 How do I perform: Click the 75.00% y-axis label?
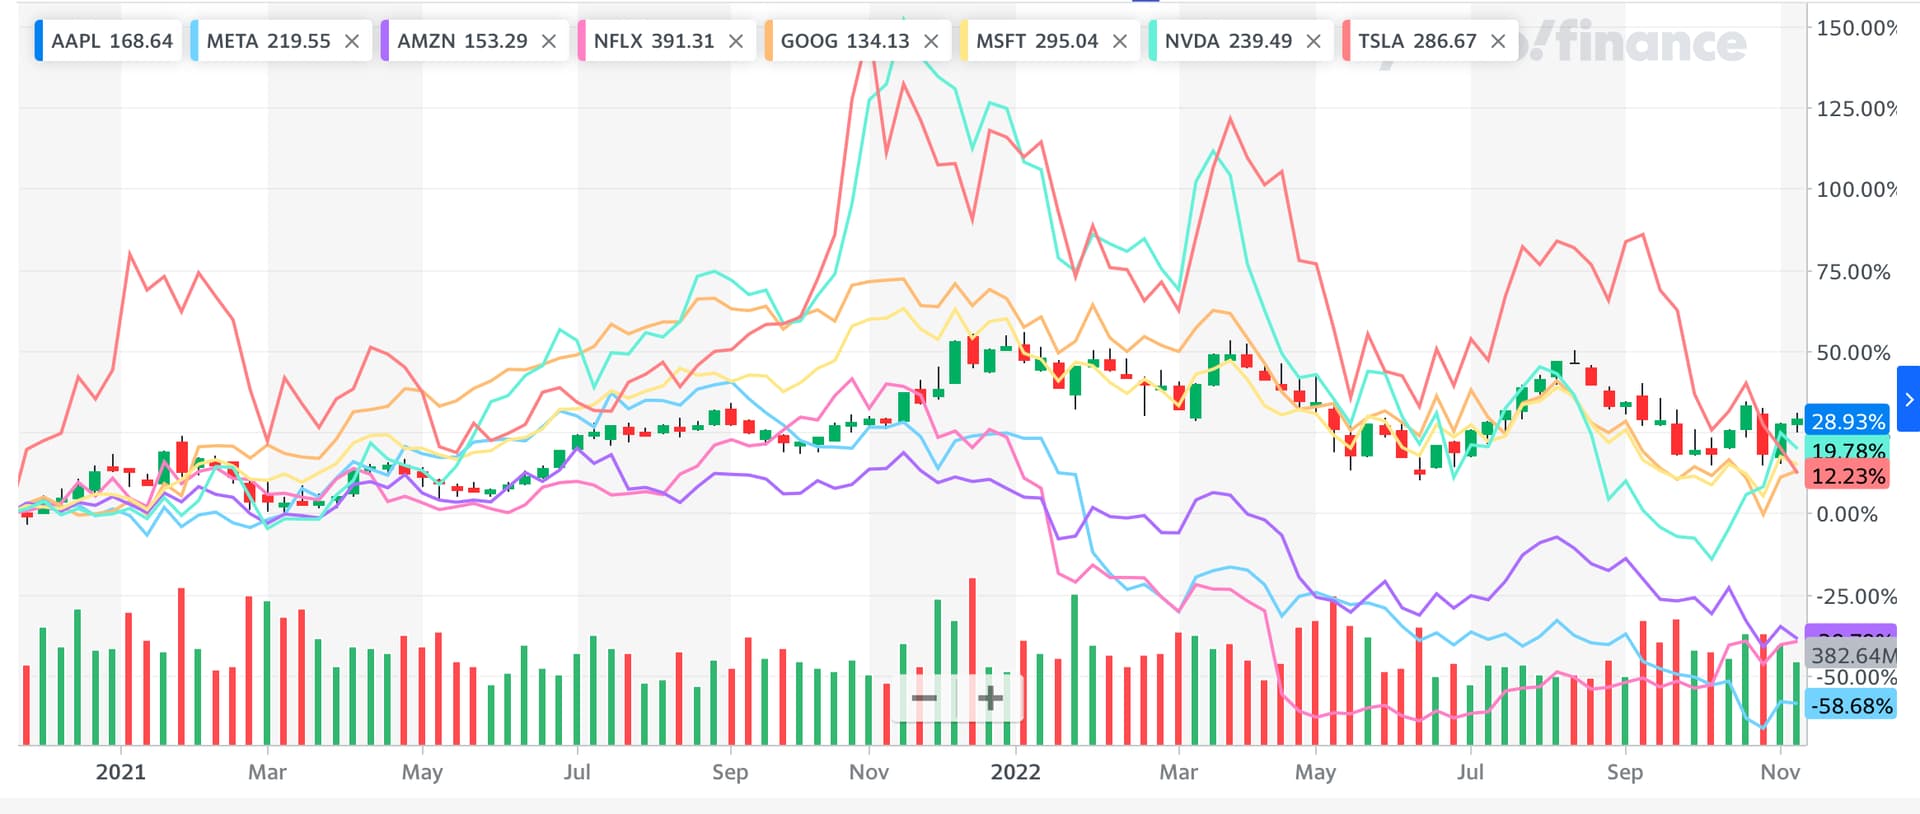coord(1853,272)
